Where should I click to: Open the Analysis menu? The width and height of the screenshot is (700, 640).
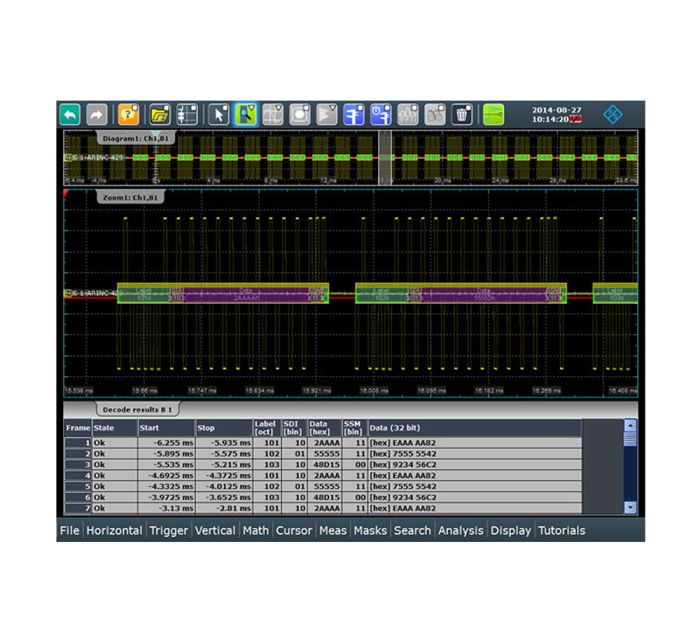tap(461, 531)
